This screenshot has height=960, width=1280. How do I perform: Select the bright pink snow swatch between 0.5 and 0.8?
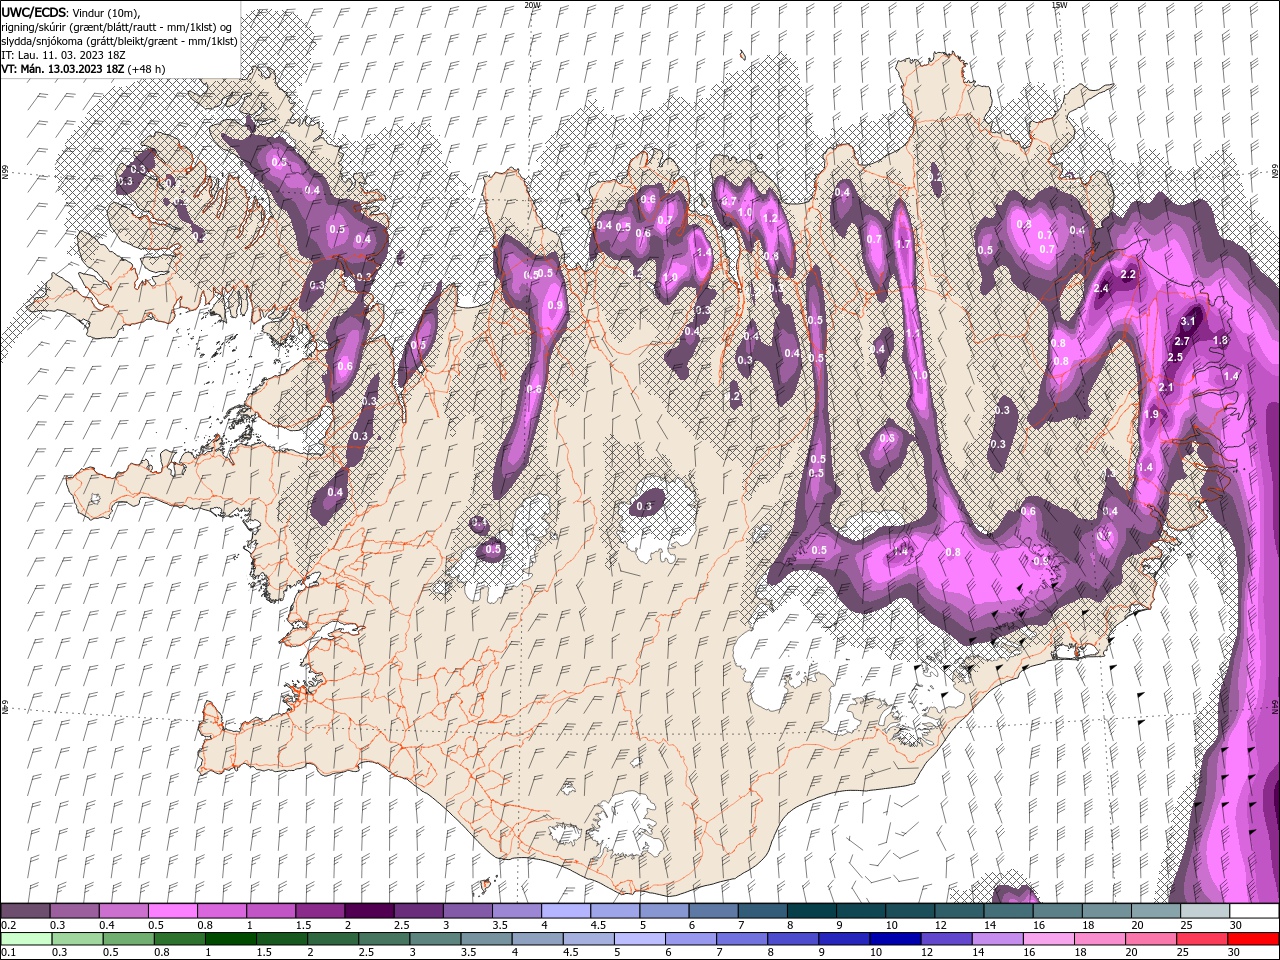172,911
